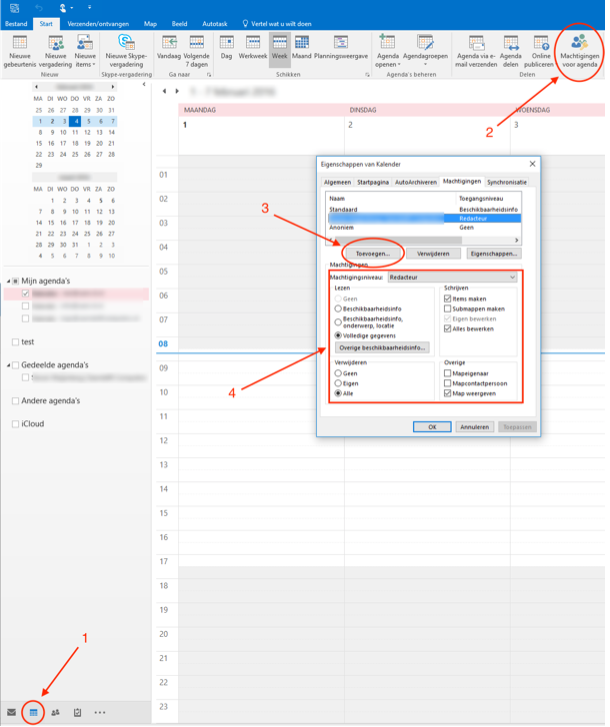The width and height of the screenshot is (610, 727).
Task: Switch calendar to Maand view
Action: point(302,50)
